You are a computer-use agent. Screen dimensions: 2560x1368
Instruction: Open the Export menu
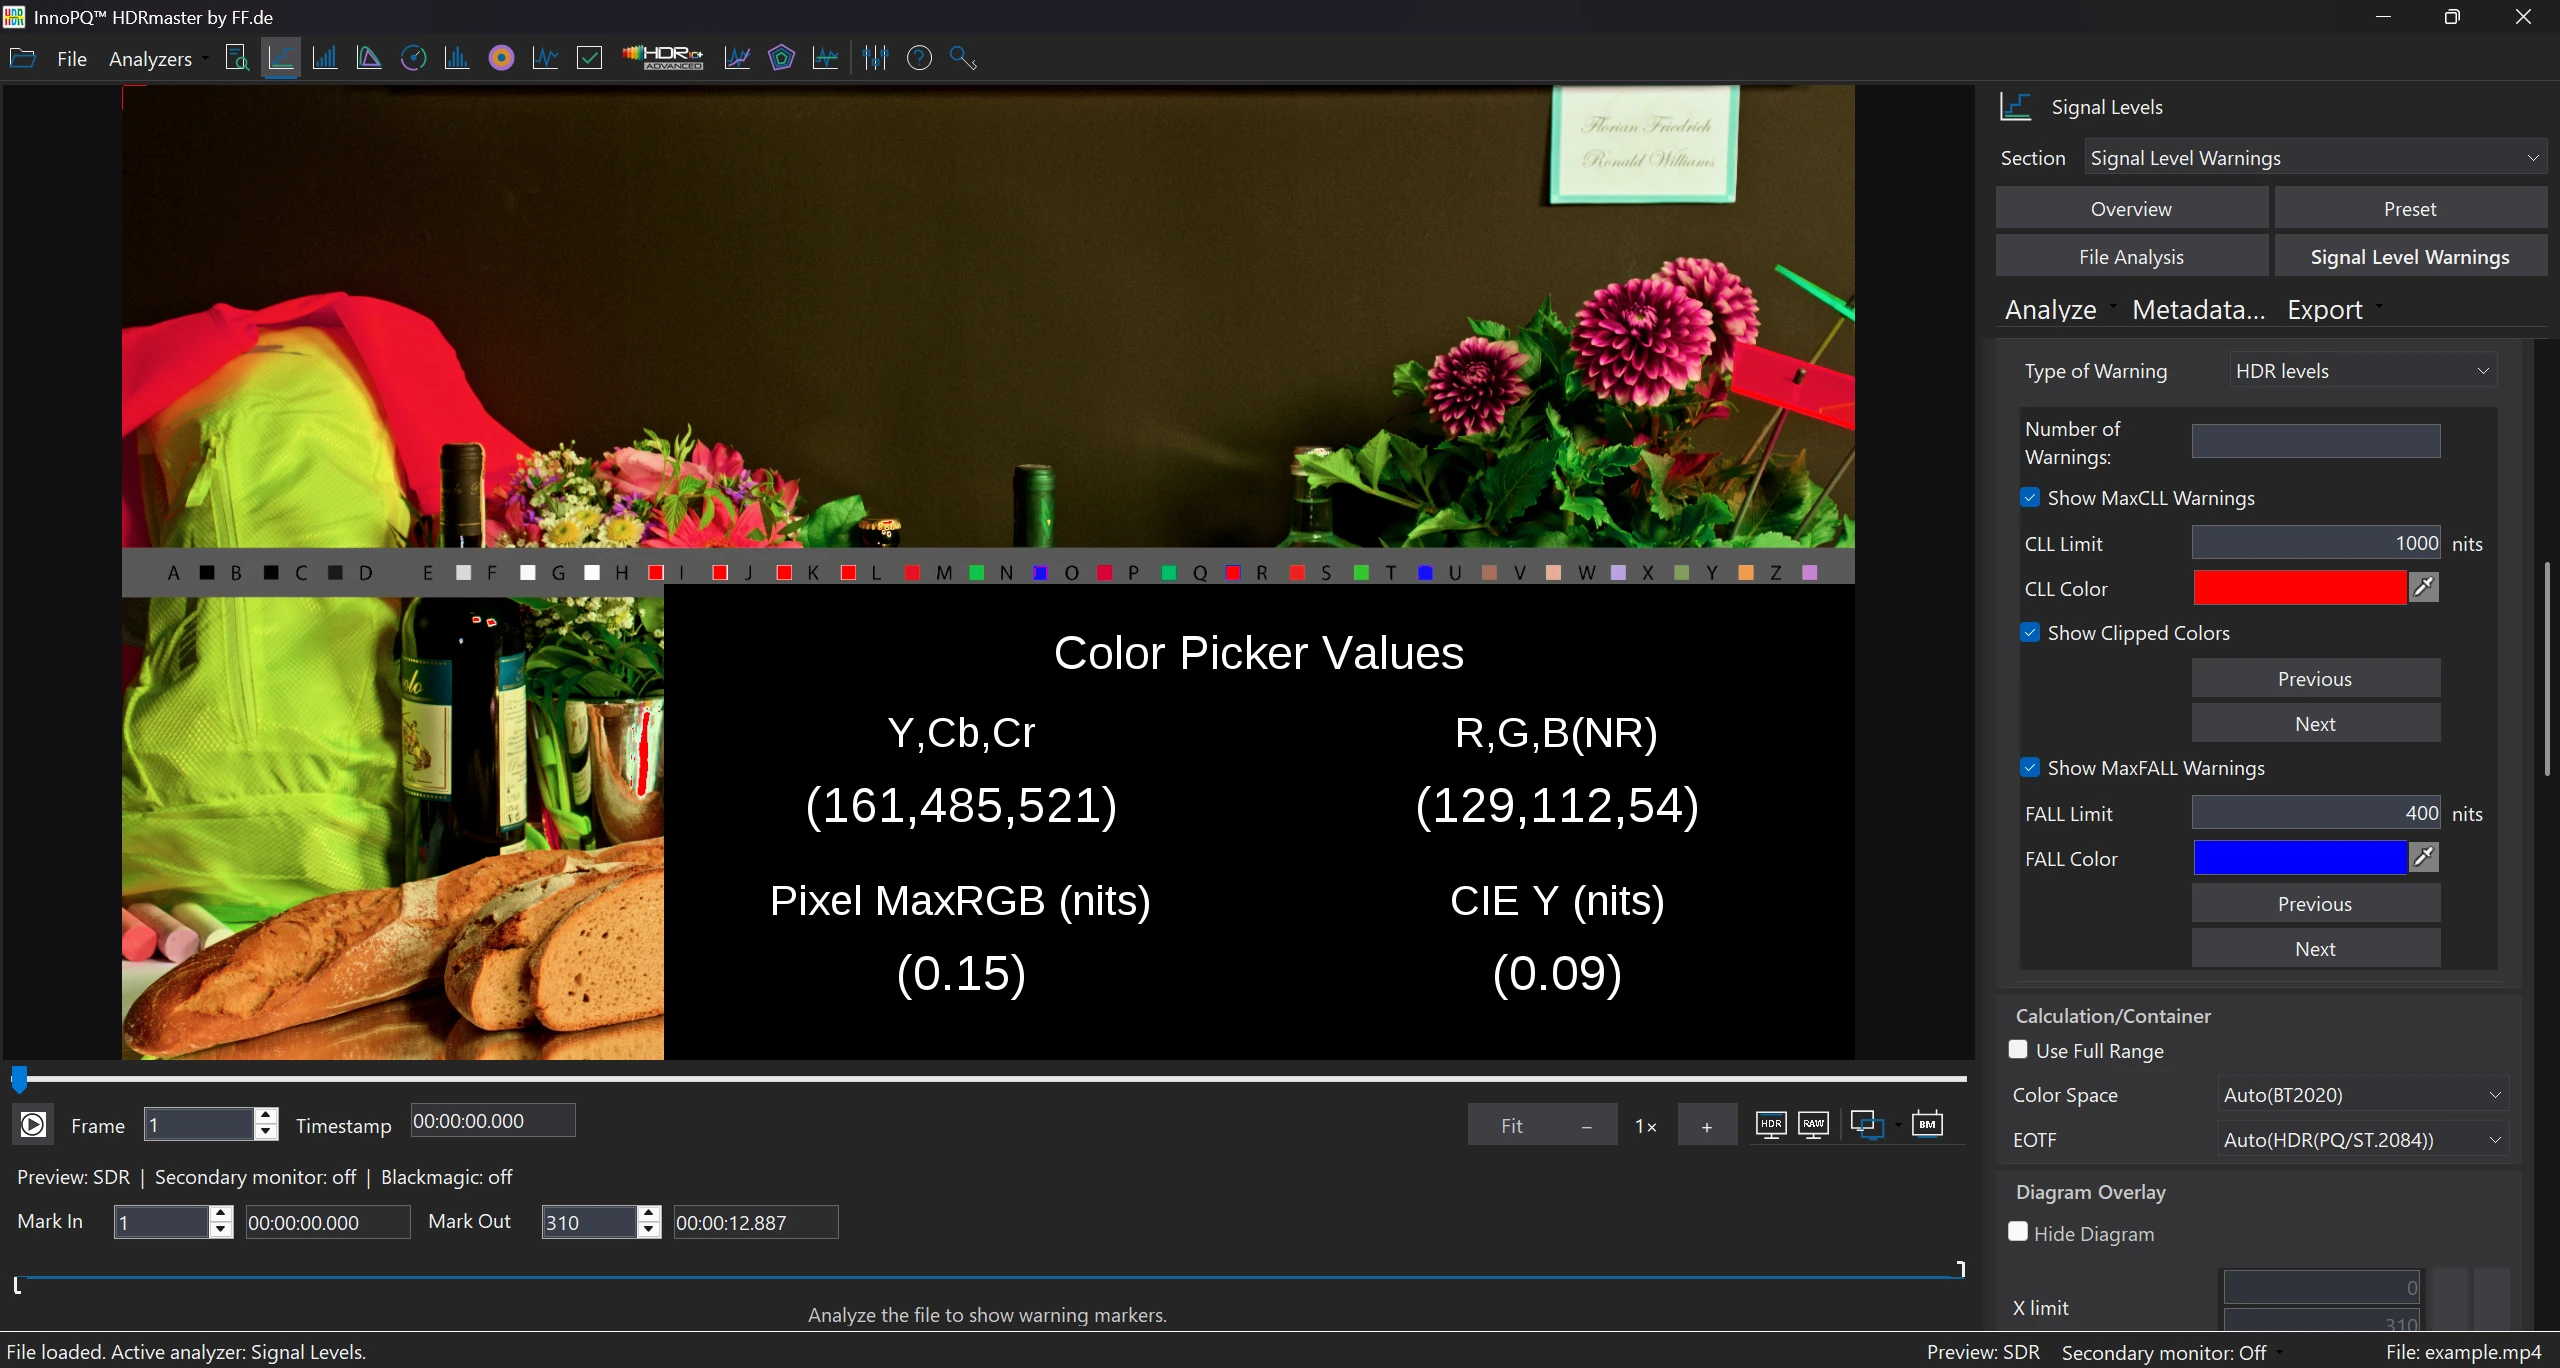[x=2334, y=310]
